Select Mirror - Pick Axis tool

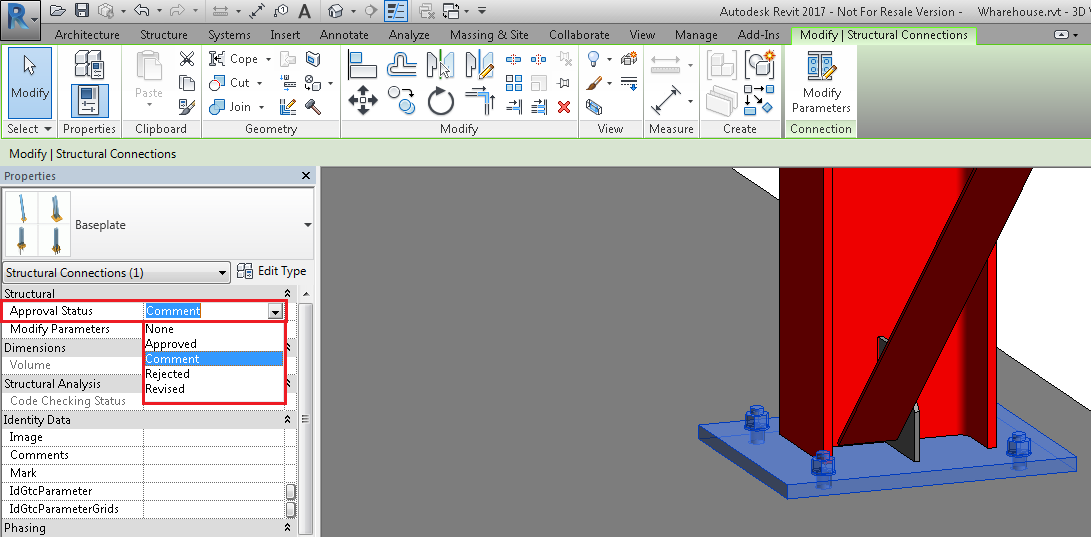point(440,65)
